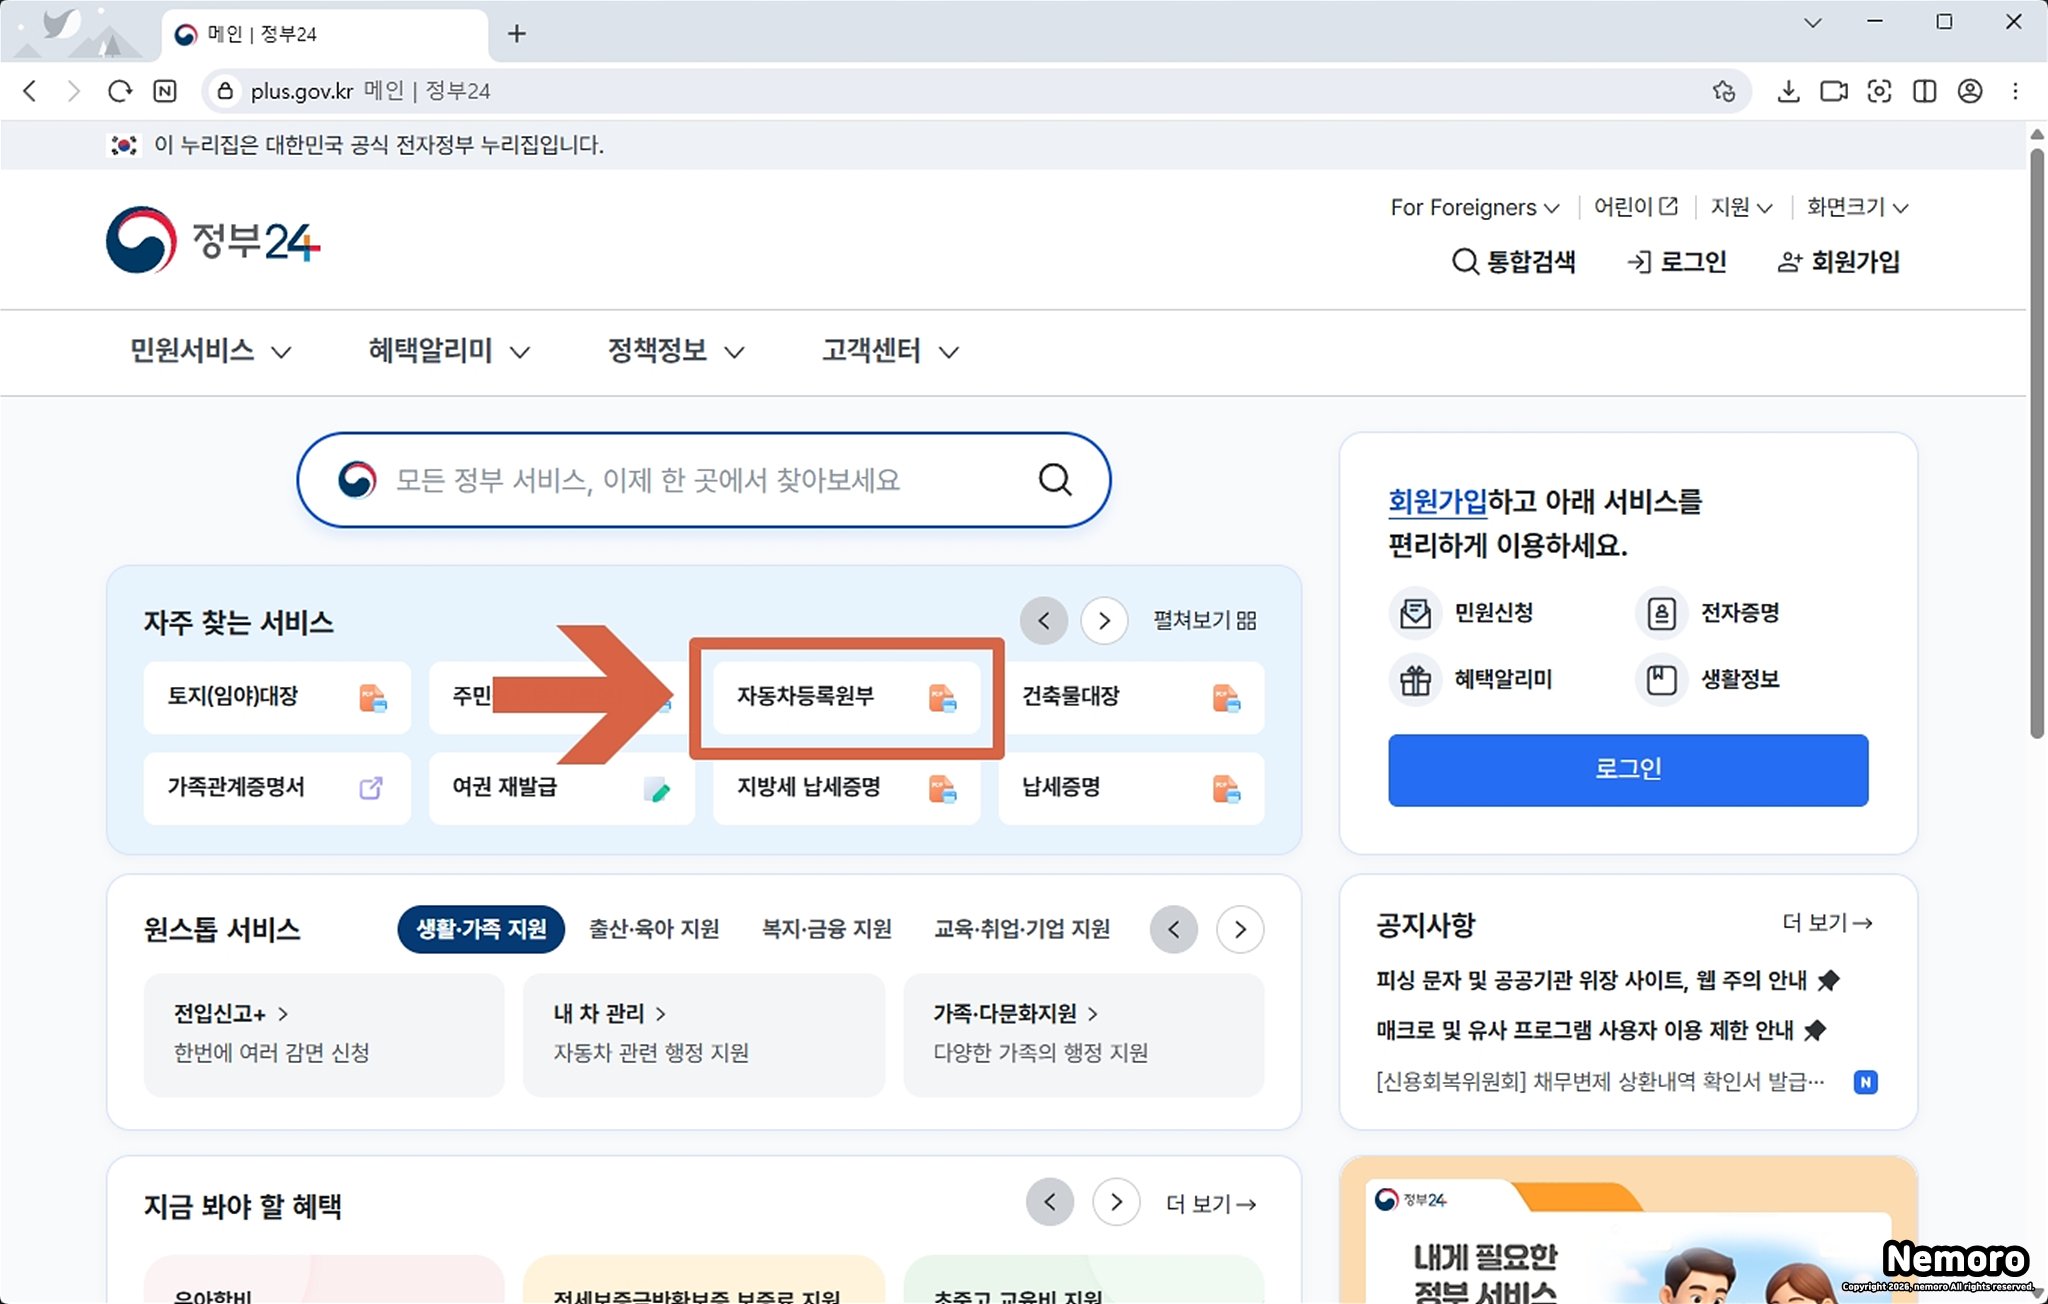Click the magnifier icon in main search box
Screen dimensions: 2048x1304
click(1054, 480)
